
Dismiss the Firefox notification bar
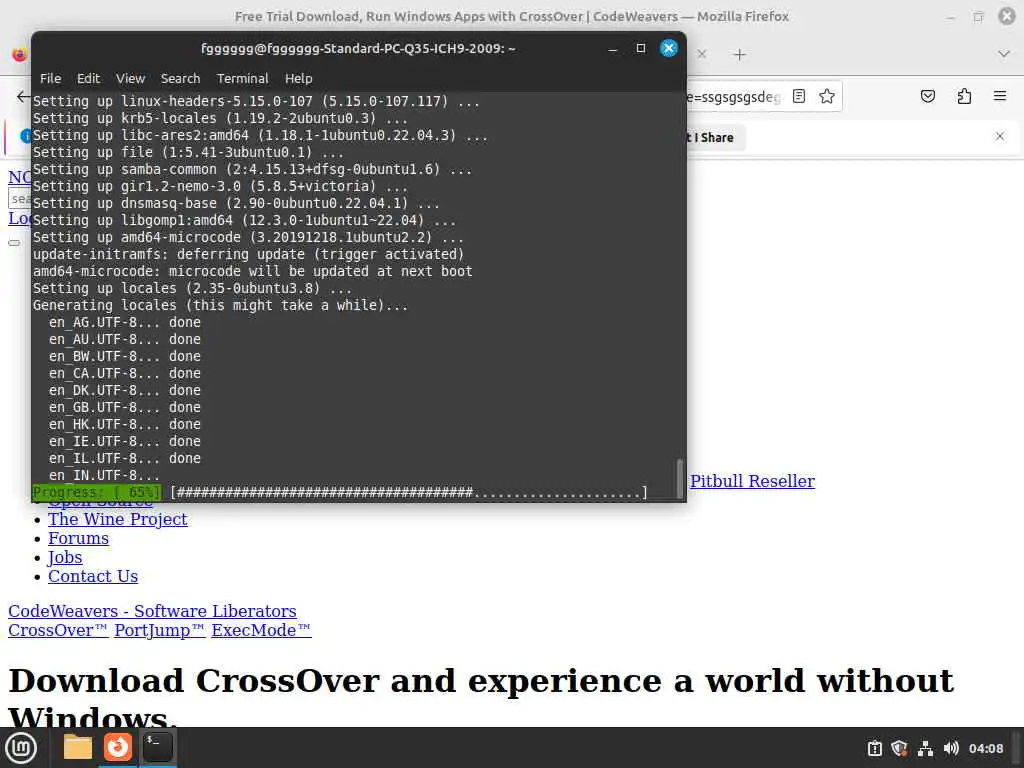[1000, 136]
